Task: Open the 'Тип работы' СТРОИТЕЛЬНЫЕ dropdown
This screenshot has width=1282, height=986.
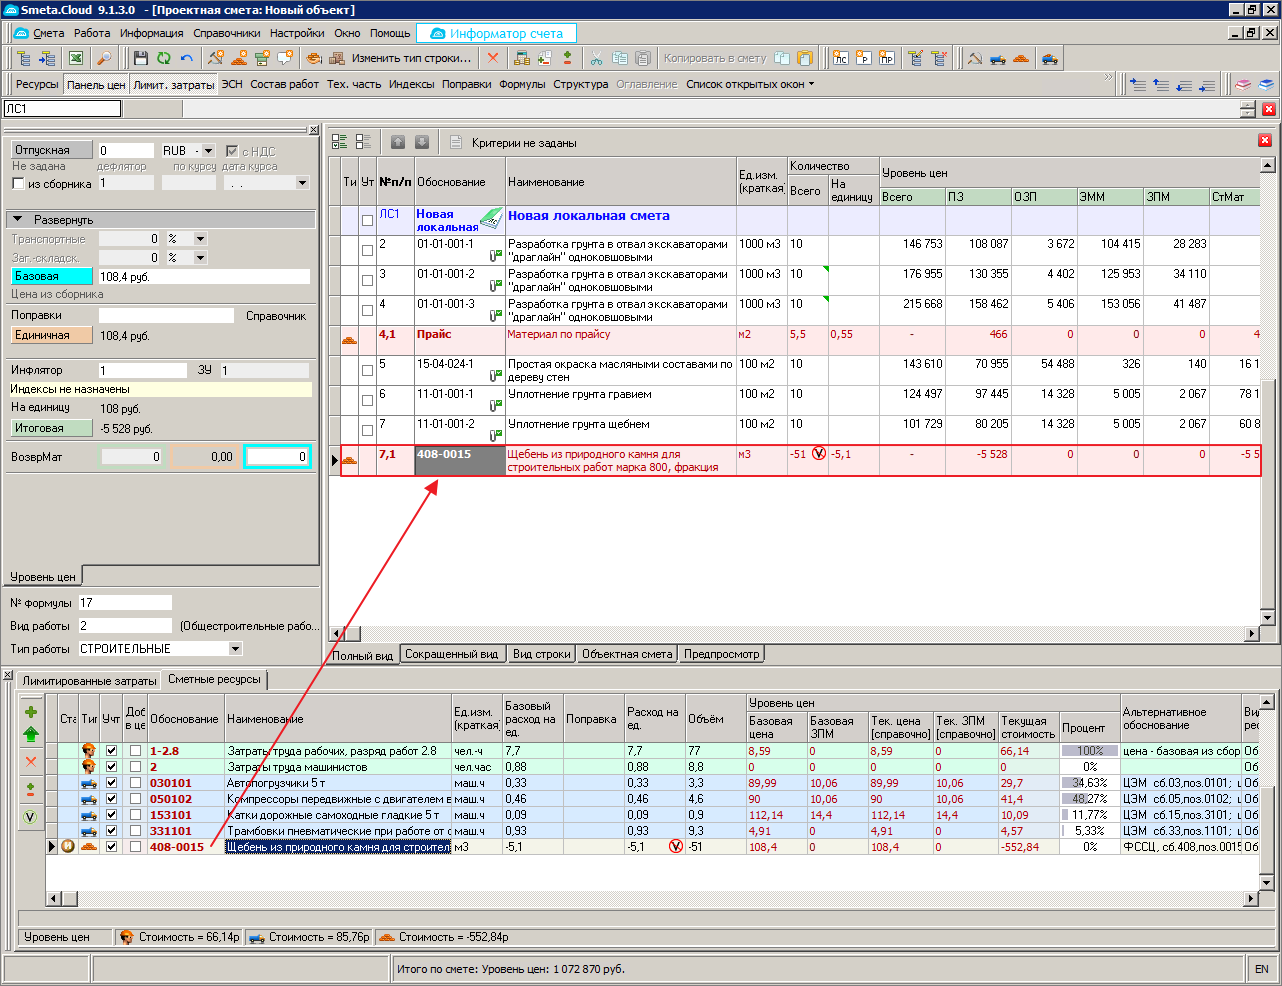Action: point(236,648)
